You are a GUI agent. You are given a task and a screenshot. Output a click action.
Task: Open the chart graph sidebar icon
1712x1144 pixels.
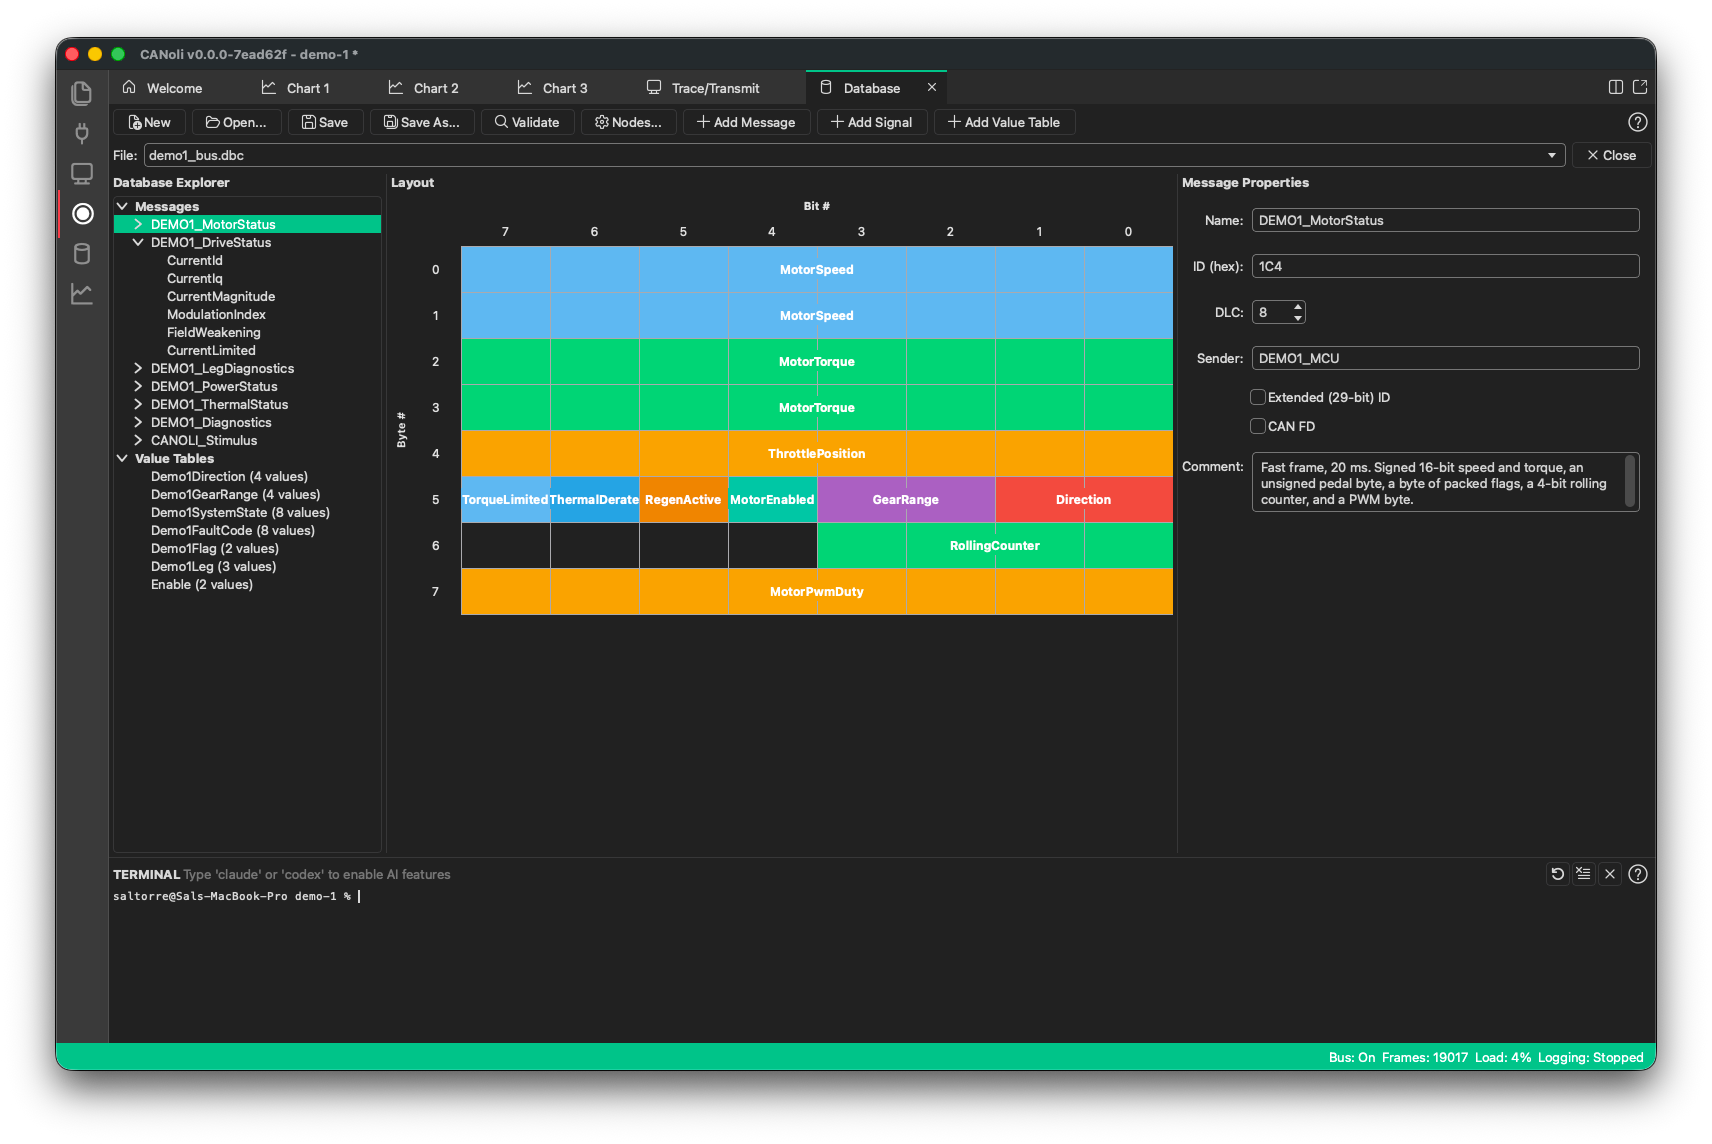(82, 294)
